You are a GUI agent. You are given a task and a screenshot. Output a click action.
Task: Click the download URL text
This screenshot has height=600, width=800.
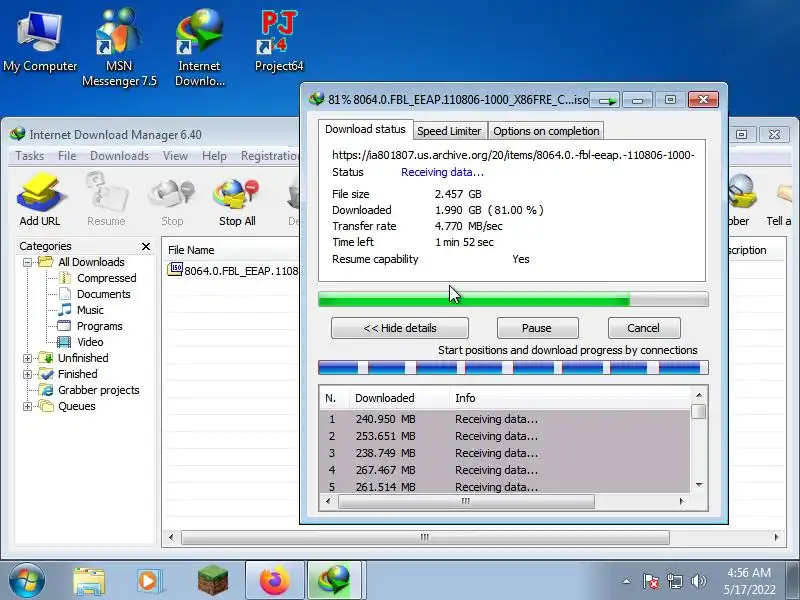point(513,155)
